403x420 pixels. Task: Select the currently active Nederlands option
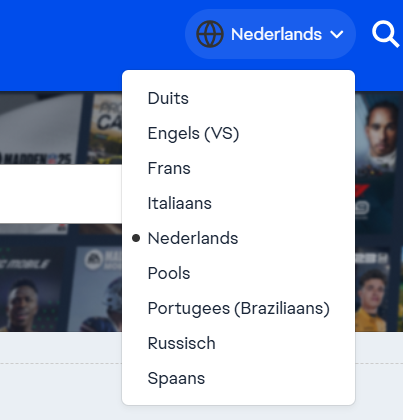tap(193, 238)
